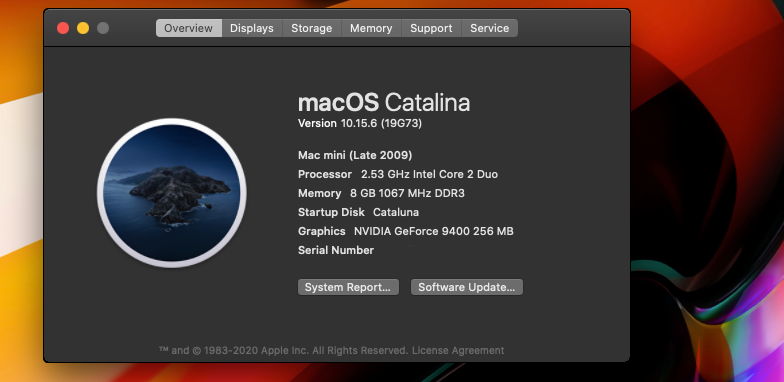Click the Version 10.15.6 (19G73) text

[x=360, y=123]
